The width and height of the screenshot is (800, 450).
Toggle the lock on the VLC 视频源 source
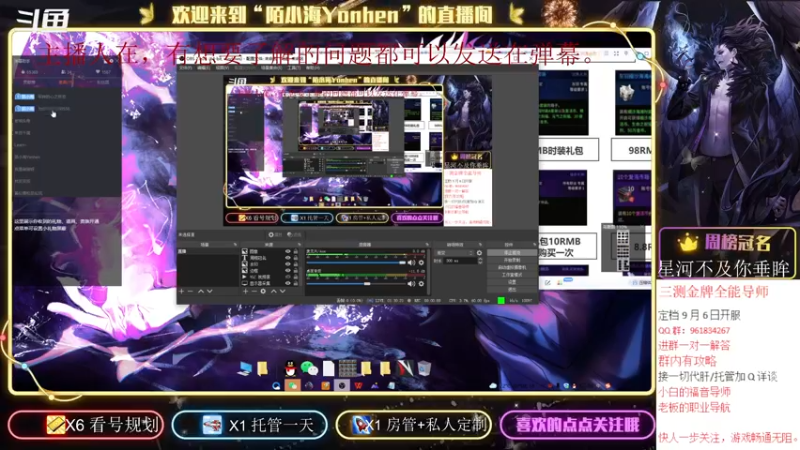click(295, 277)
